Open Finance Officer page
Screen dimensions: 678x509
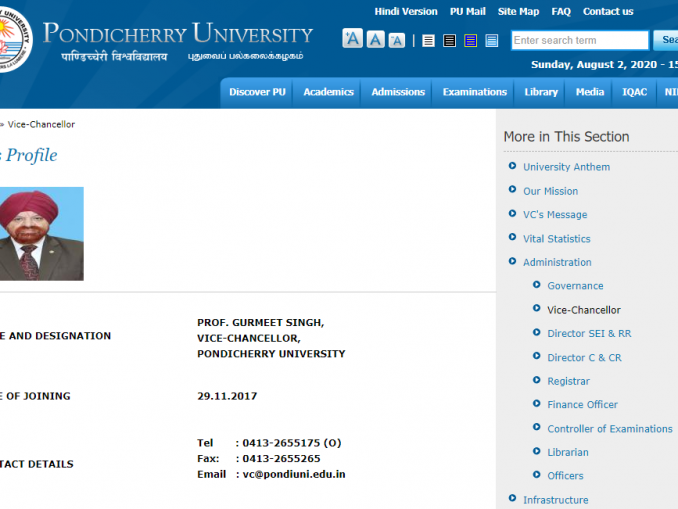click(x=582, y=404)
